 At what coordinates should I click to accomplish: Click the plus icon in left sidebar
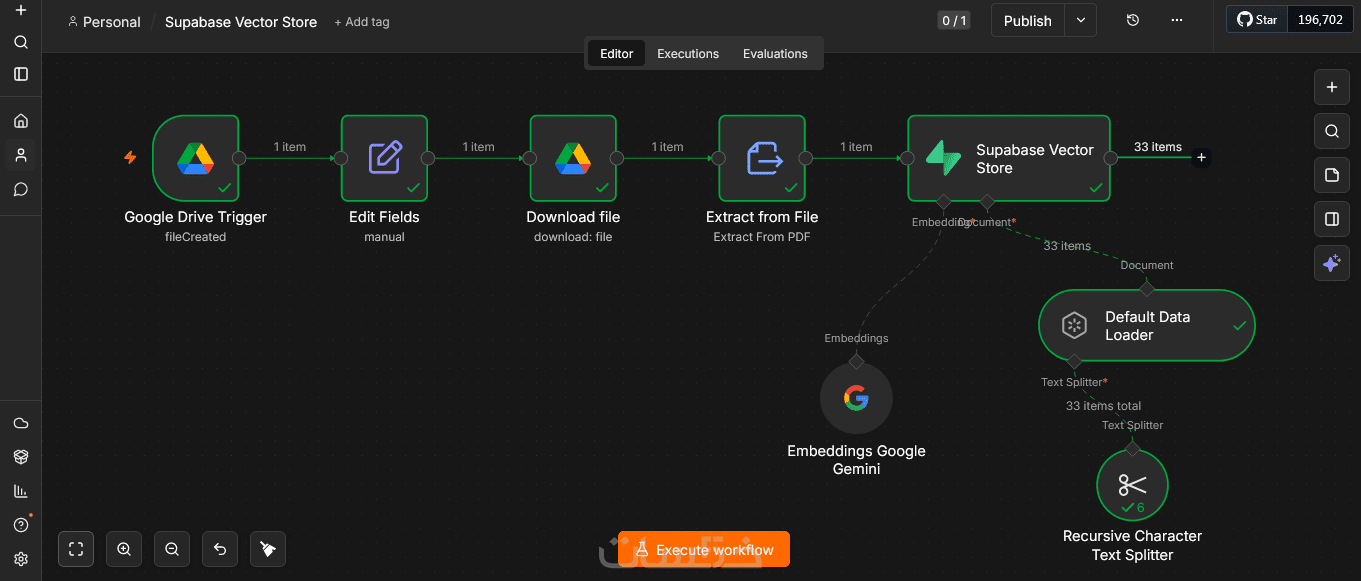click(21, 10)
